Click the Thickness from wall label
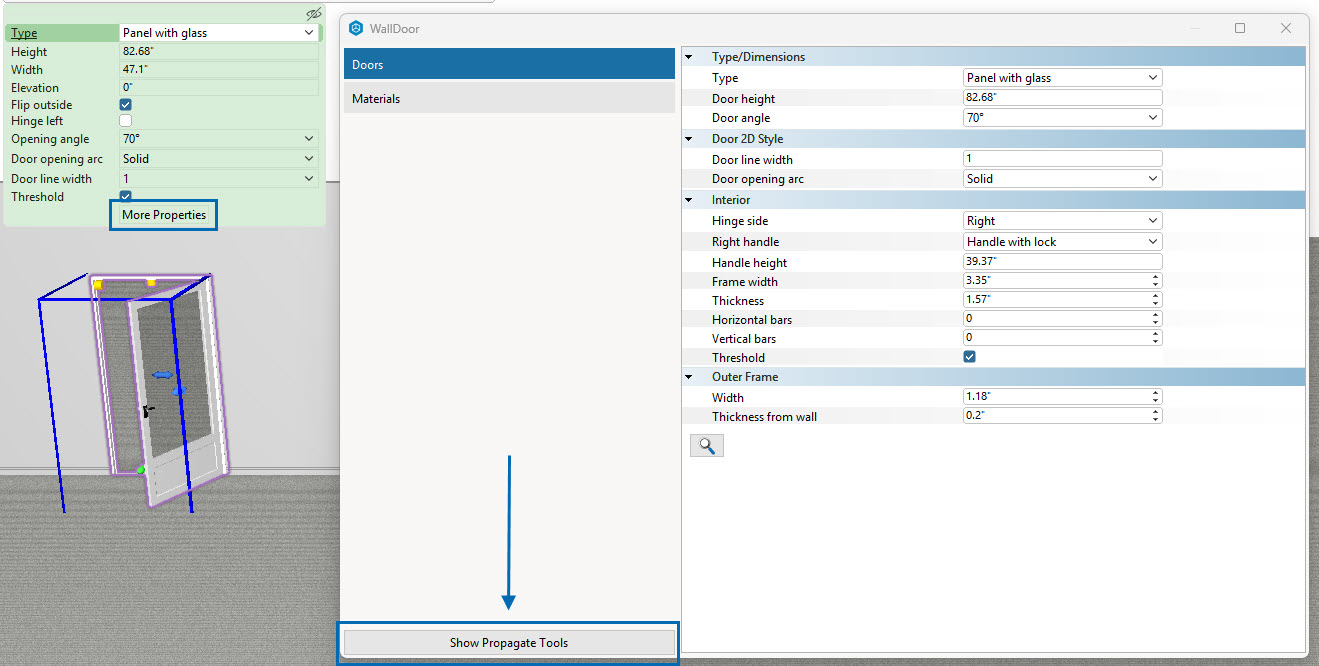 pyautogui.click(x=764, y=416)
